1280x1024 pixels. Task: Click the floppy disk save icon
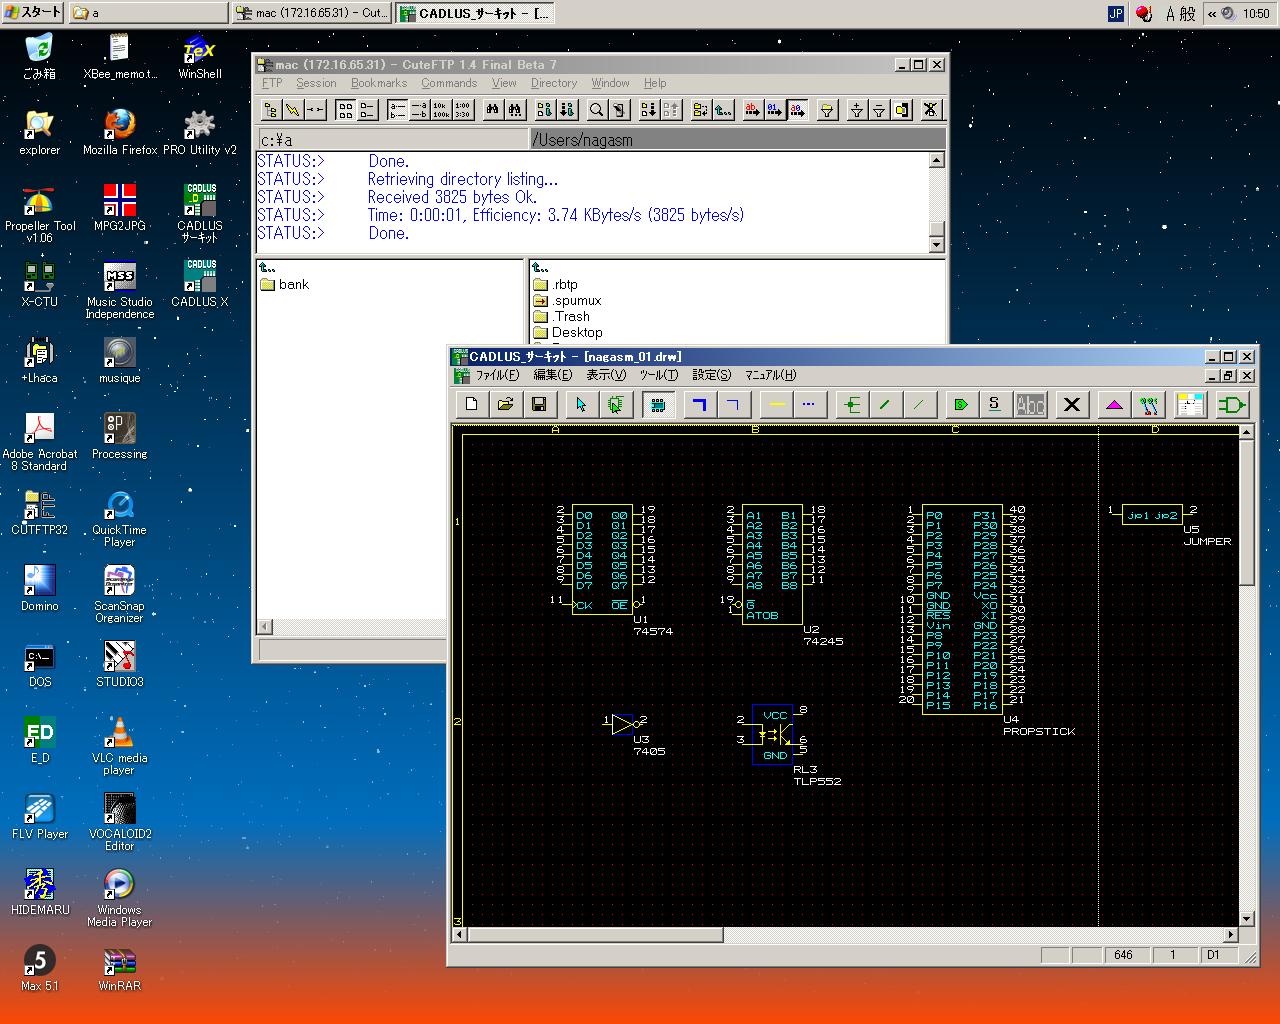pos(538,404)
